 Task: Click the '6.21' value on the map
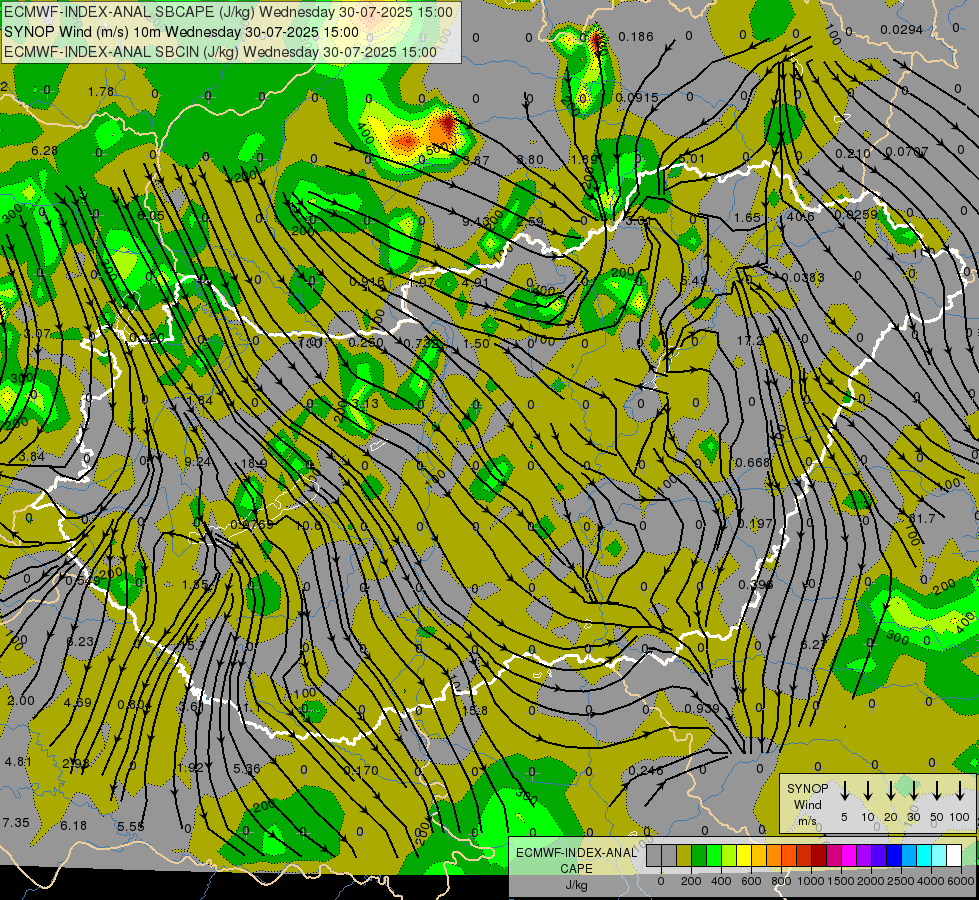pos(814,645)
